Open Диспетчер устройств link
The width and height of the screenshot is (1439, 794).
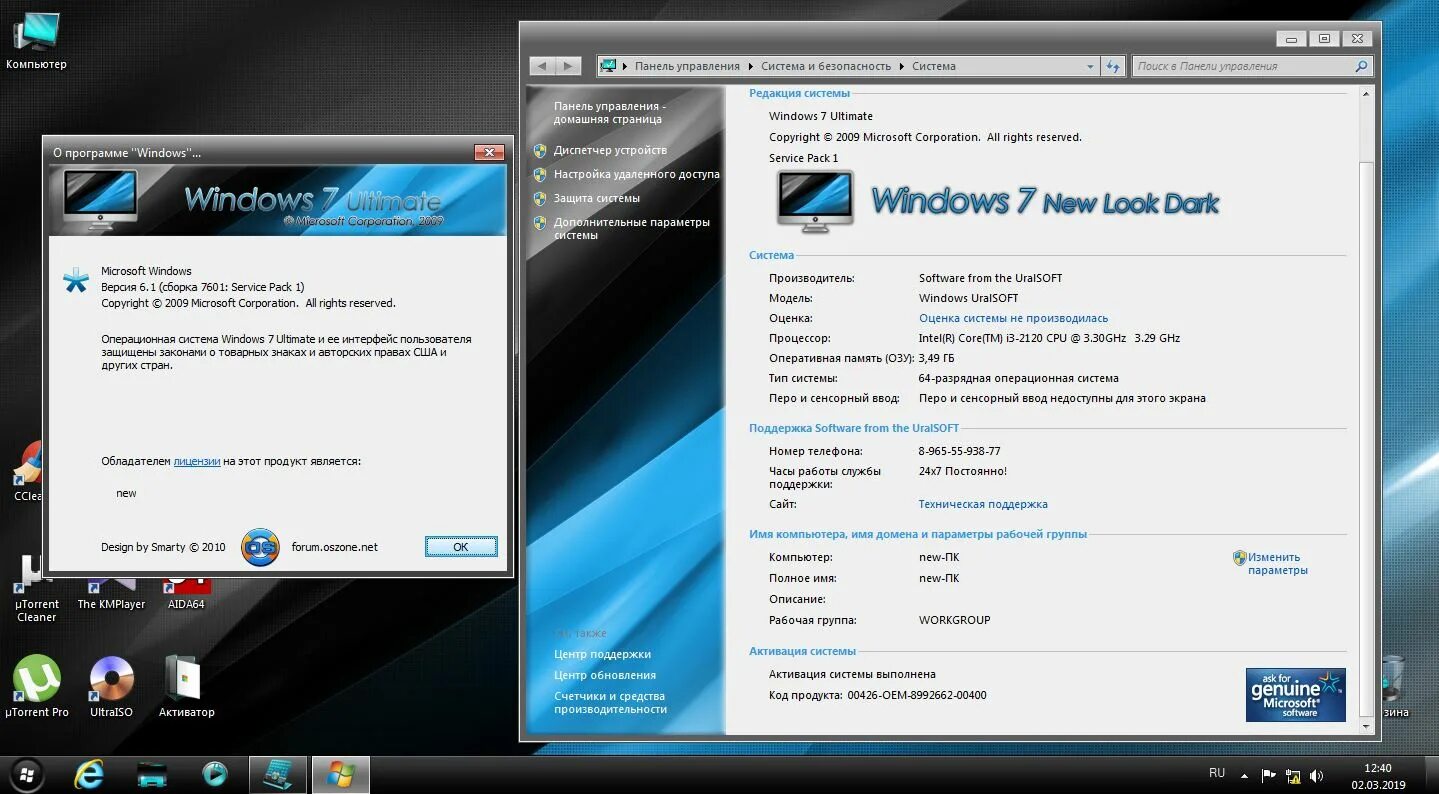tap(610, 150)
